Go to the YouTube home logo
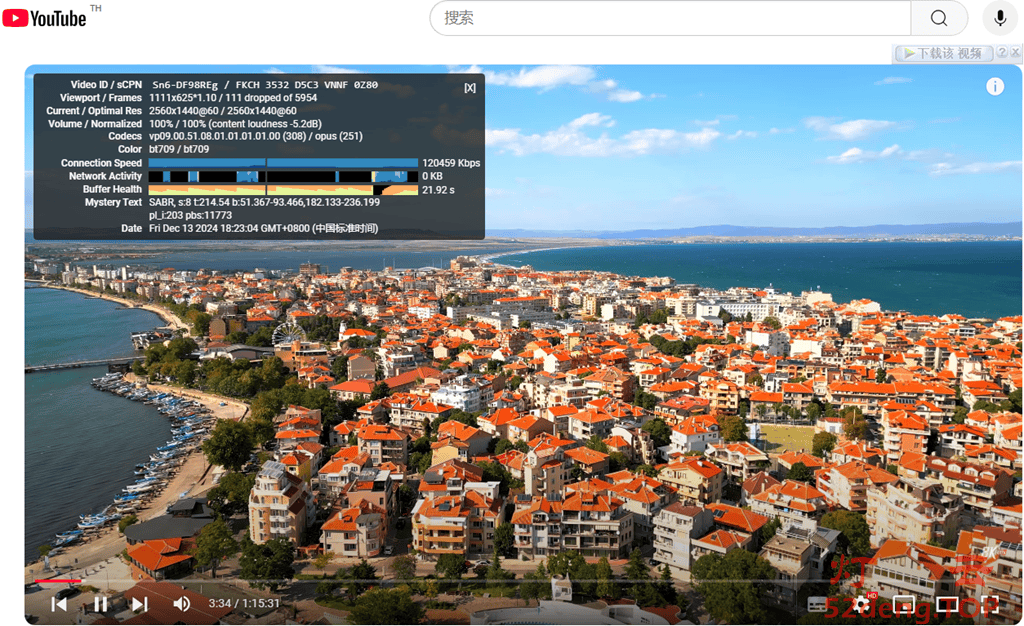 (x=45, y=18)
